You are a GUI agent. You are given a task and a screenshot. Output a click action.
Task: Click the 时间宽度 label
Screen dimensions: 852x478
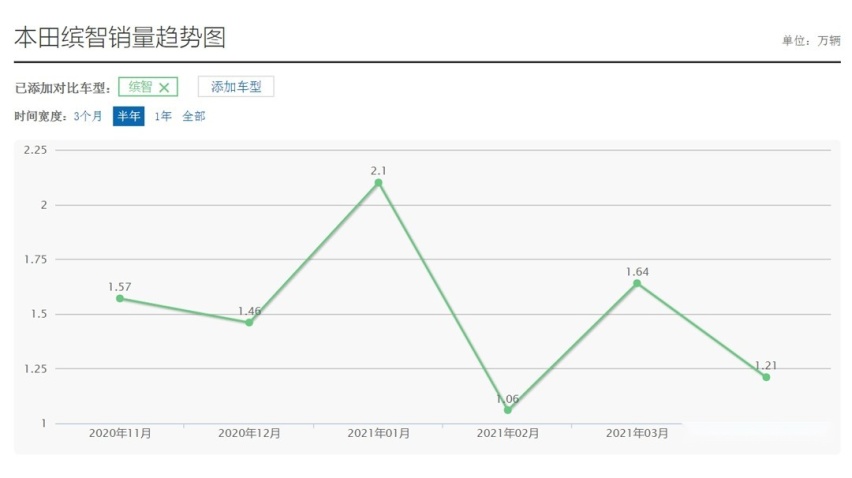click(42, 116)
